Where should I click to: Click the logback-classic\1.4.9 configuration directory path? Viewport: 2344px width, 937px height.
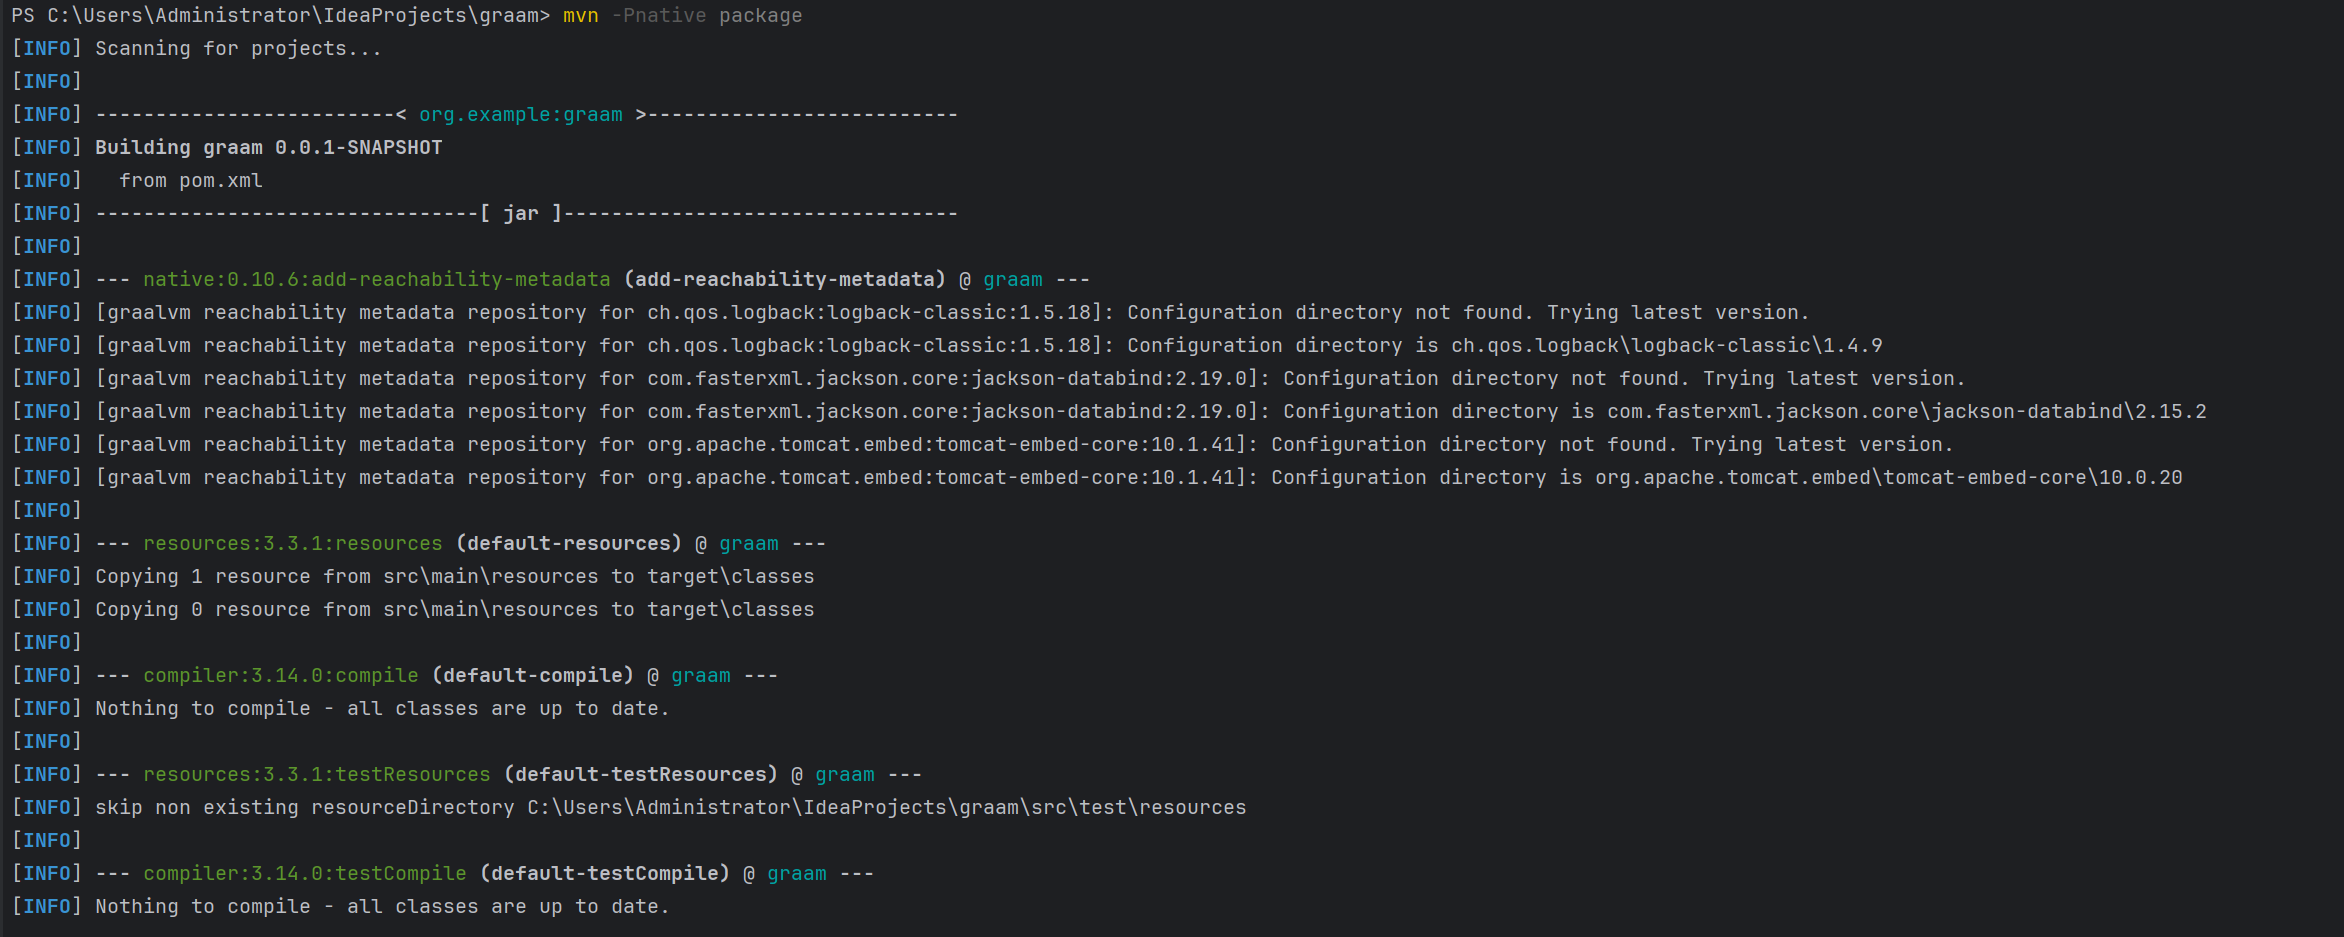click(1666, 346)
